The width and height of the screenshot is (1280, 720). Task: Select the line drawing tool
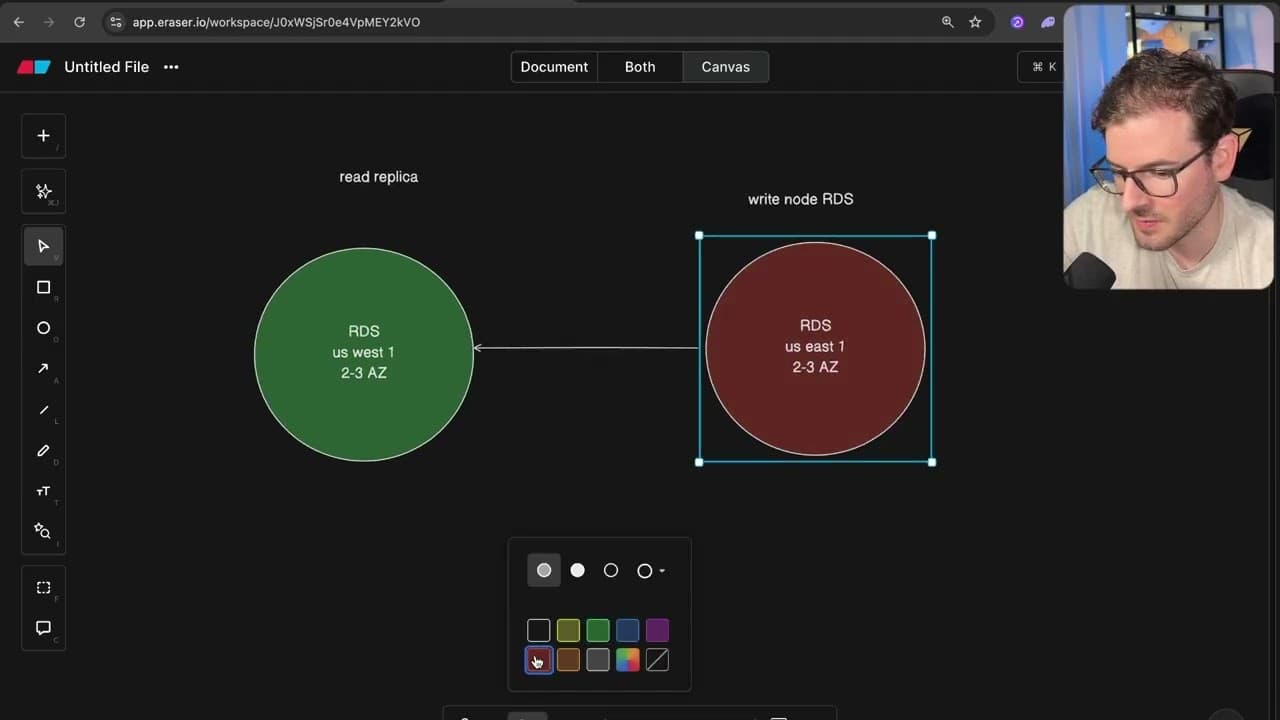coord(43,409)
